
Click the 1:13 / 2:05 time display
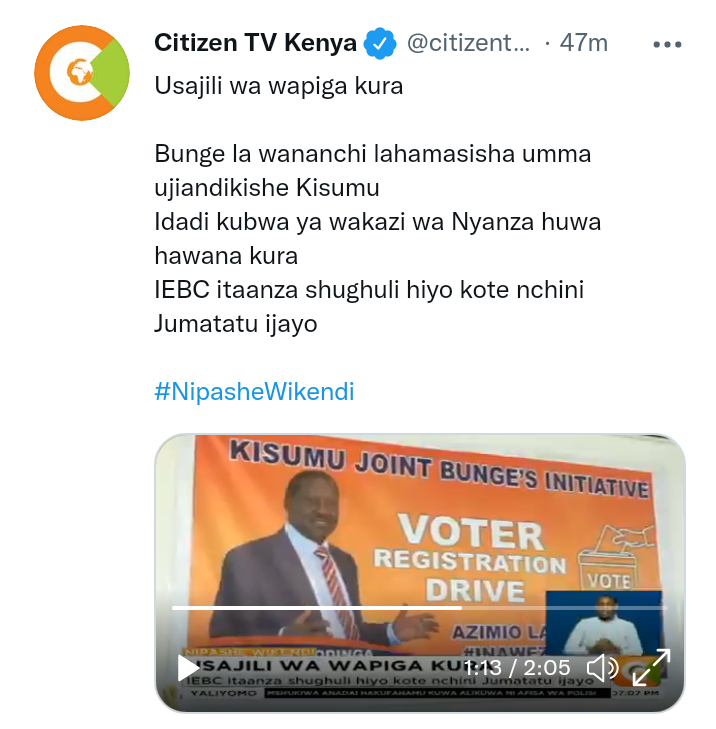pyautogui.click(x=517, y=668)
